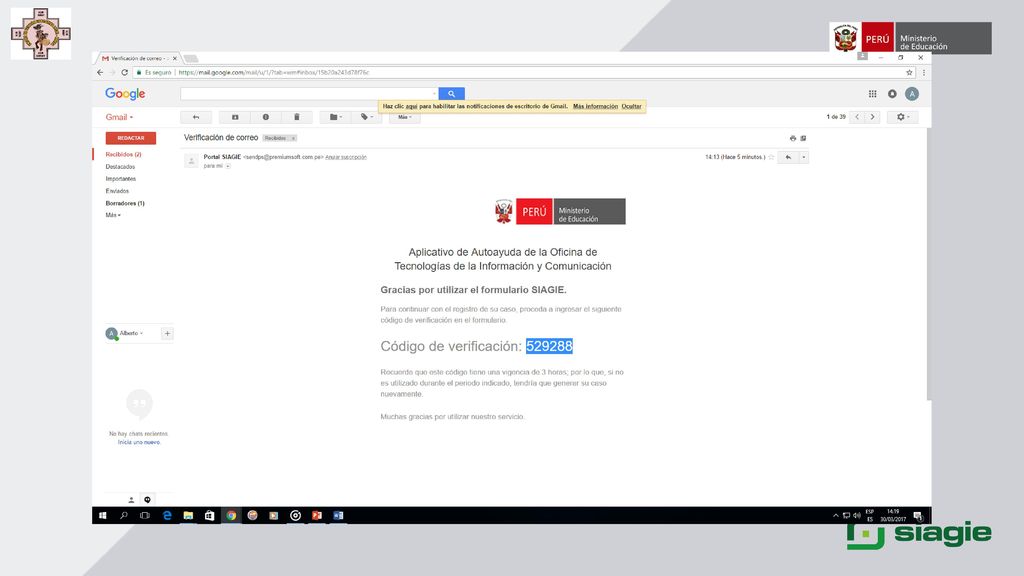The width and height of the screenshot is (1024, 576).
Task: Click the browser address bar URL
Action: pos(274,72)
